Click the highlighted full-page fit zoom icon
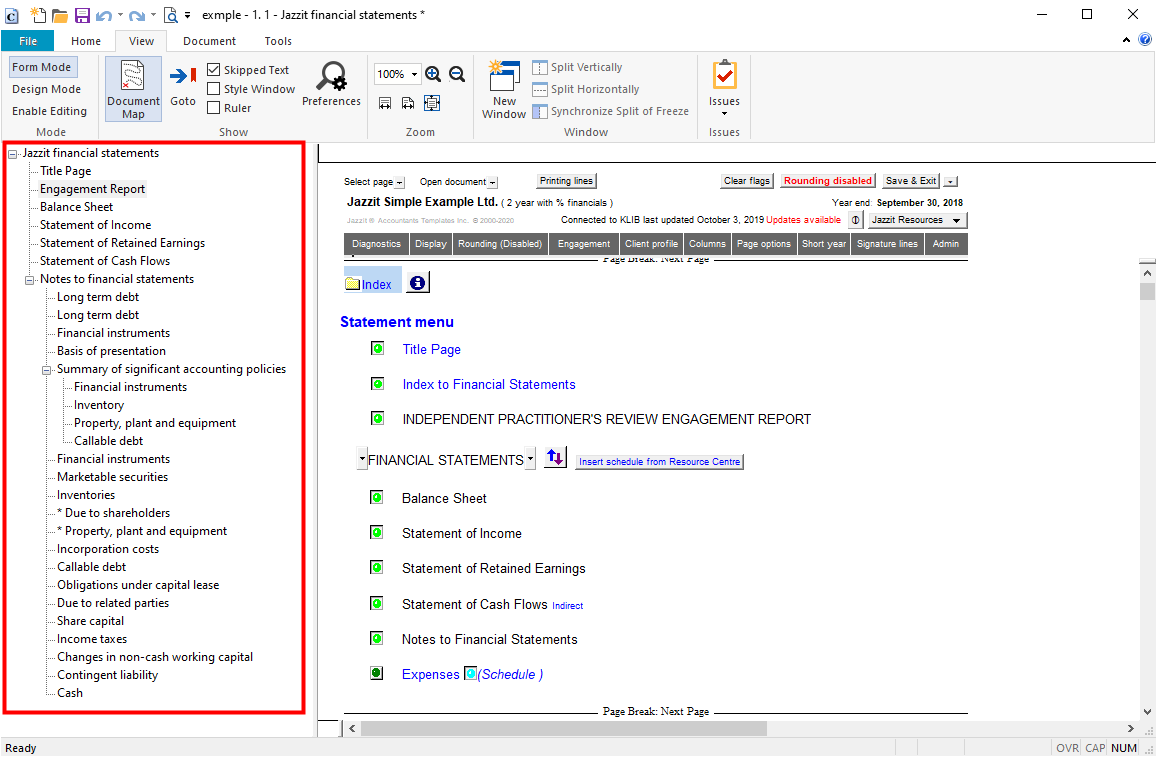This screenshot has height=757, width=1157. 432,103
